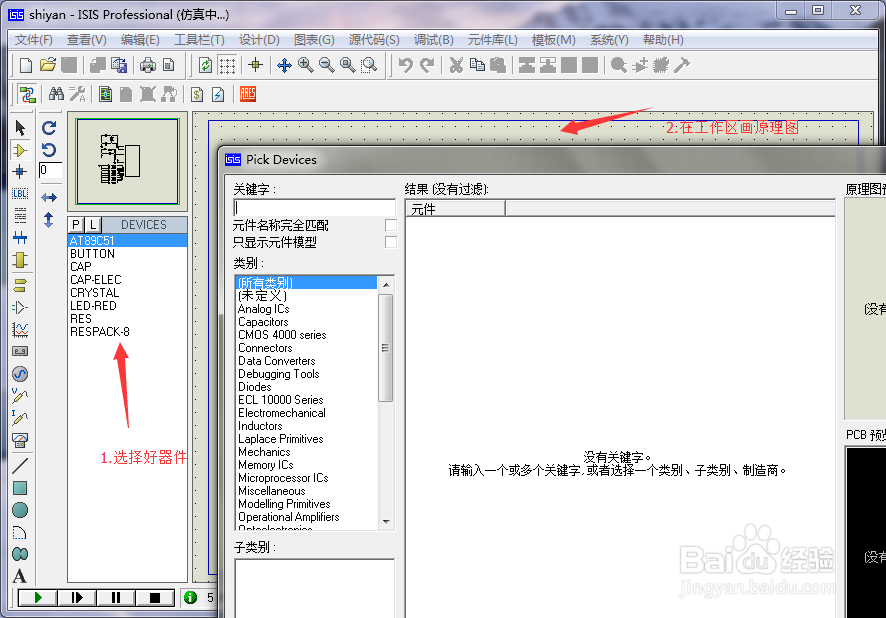Open the 查看(V) menu
886x618 pixels.
[86, 40]
